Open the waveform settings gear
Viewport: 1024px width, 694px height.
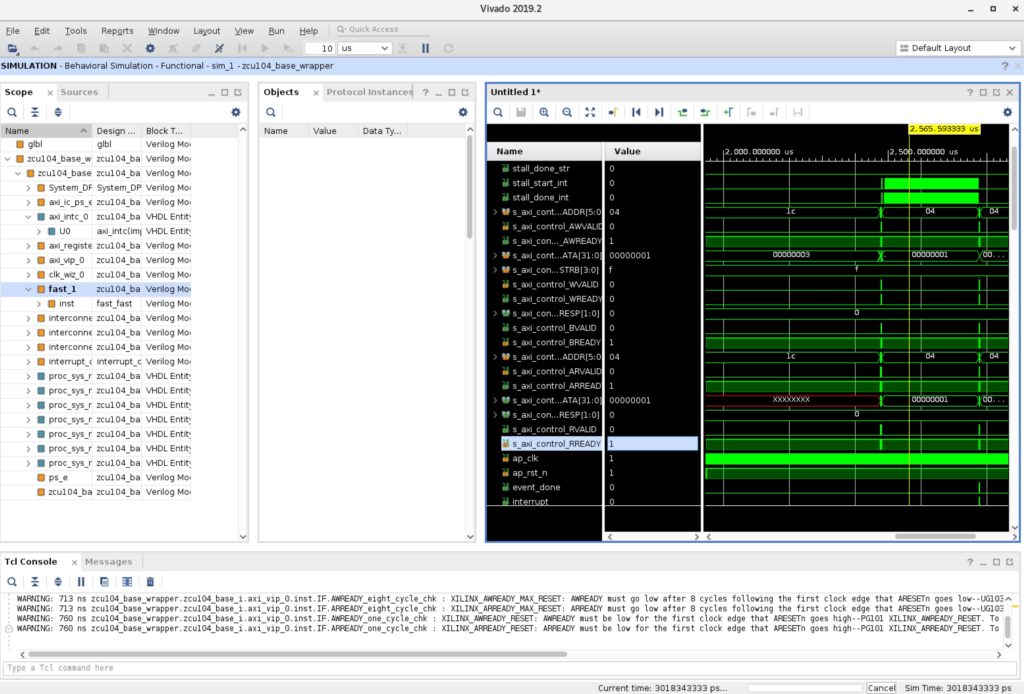tap(1007, 112)
